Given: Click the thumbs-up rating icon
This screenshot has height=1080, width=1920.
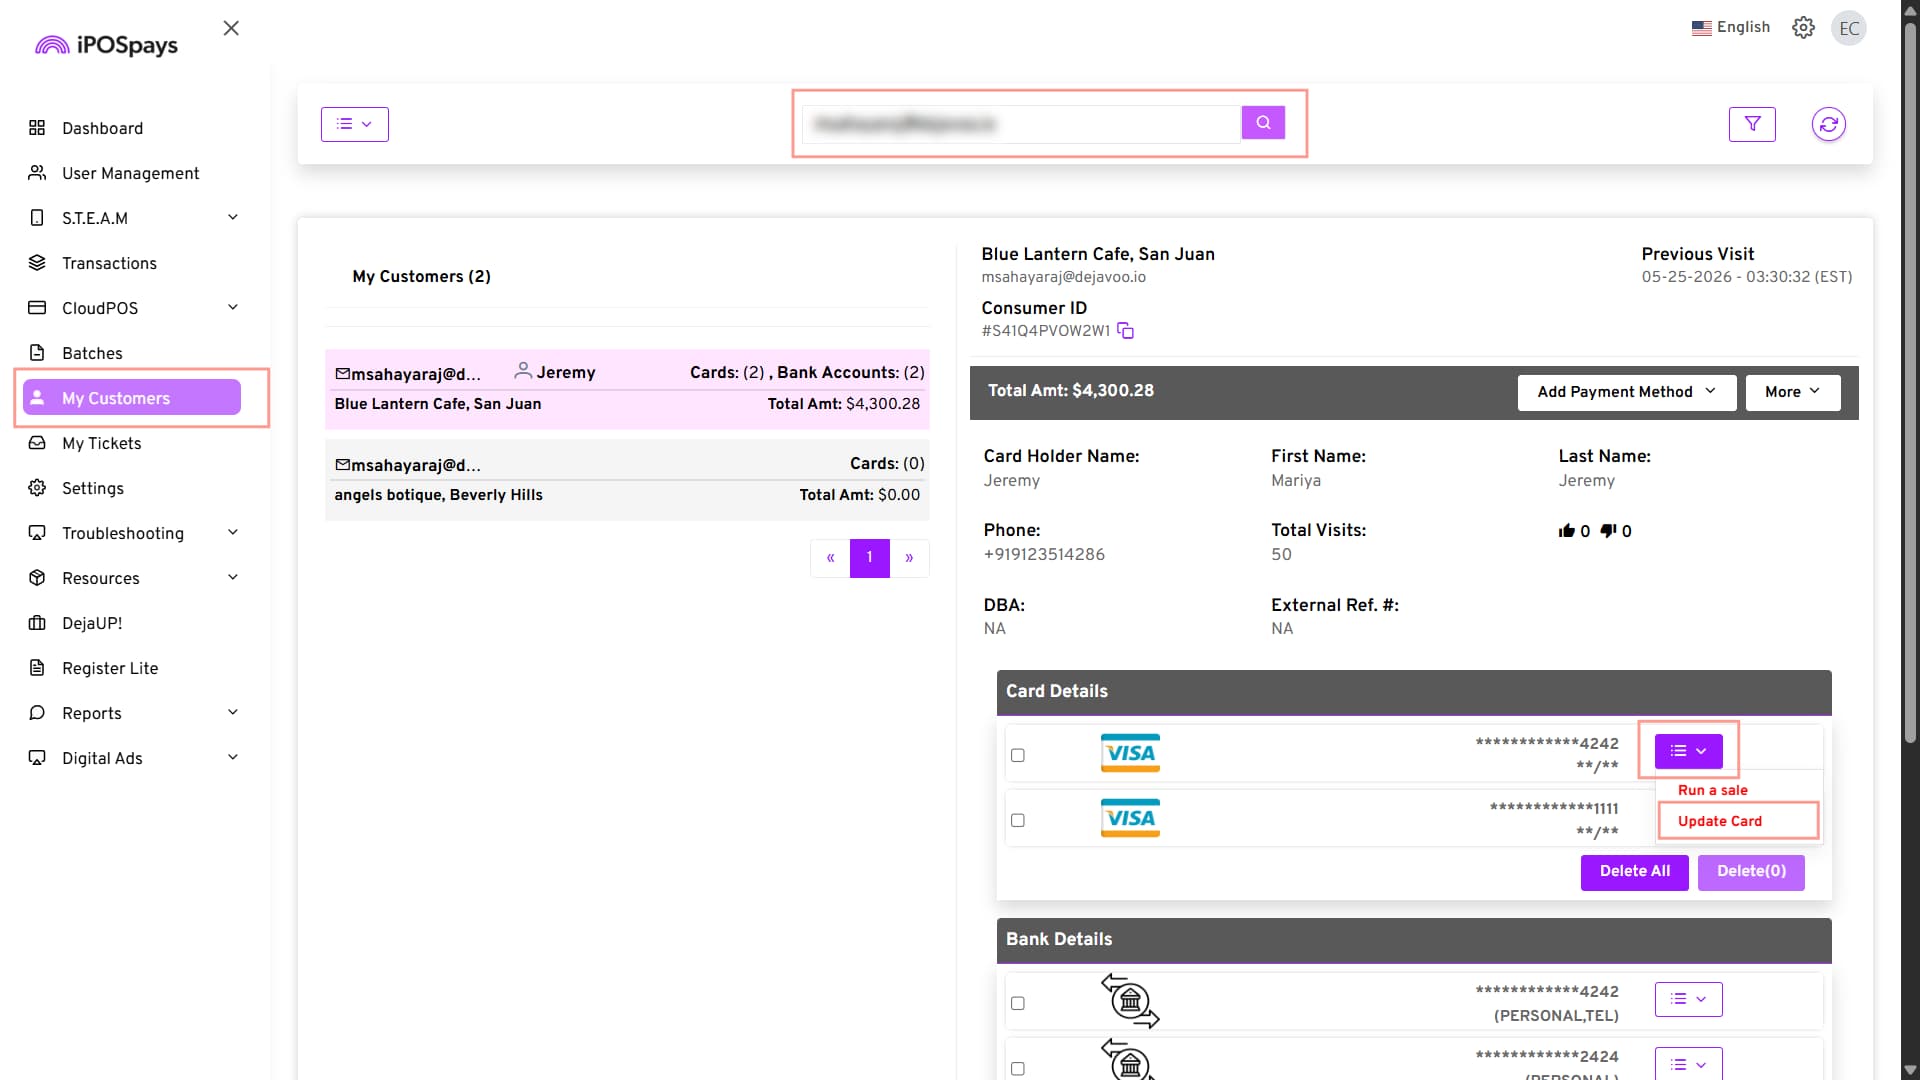Looking at the screenshot, I should (1567, 531).
